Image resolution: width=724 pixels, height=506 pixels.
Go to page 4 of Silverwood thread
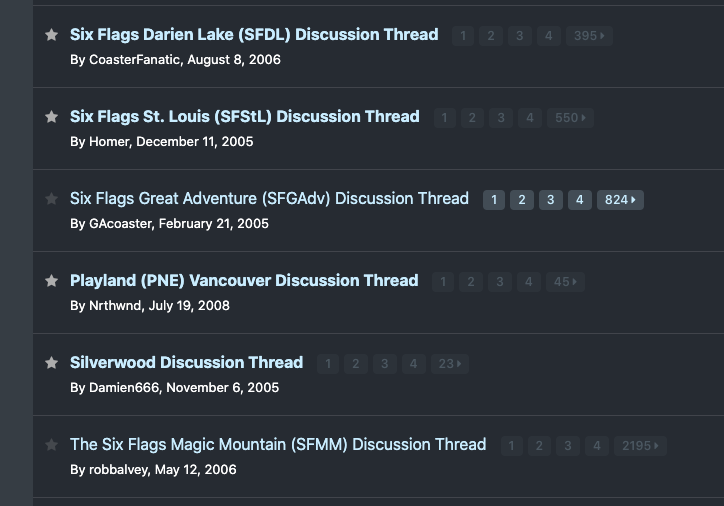pyautogui.click(x=413, y=364)
